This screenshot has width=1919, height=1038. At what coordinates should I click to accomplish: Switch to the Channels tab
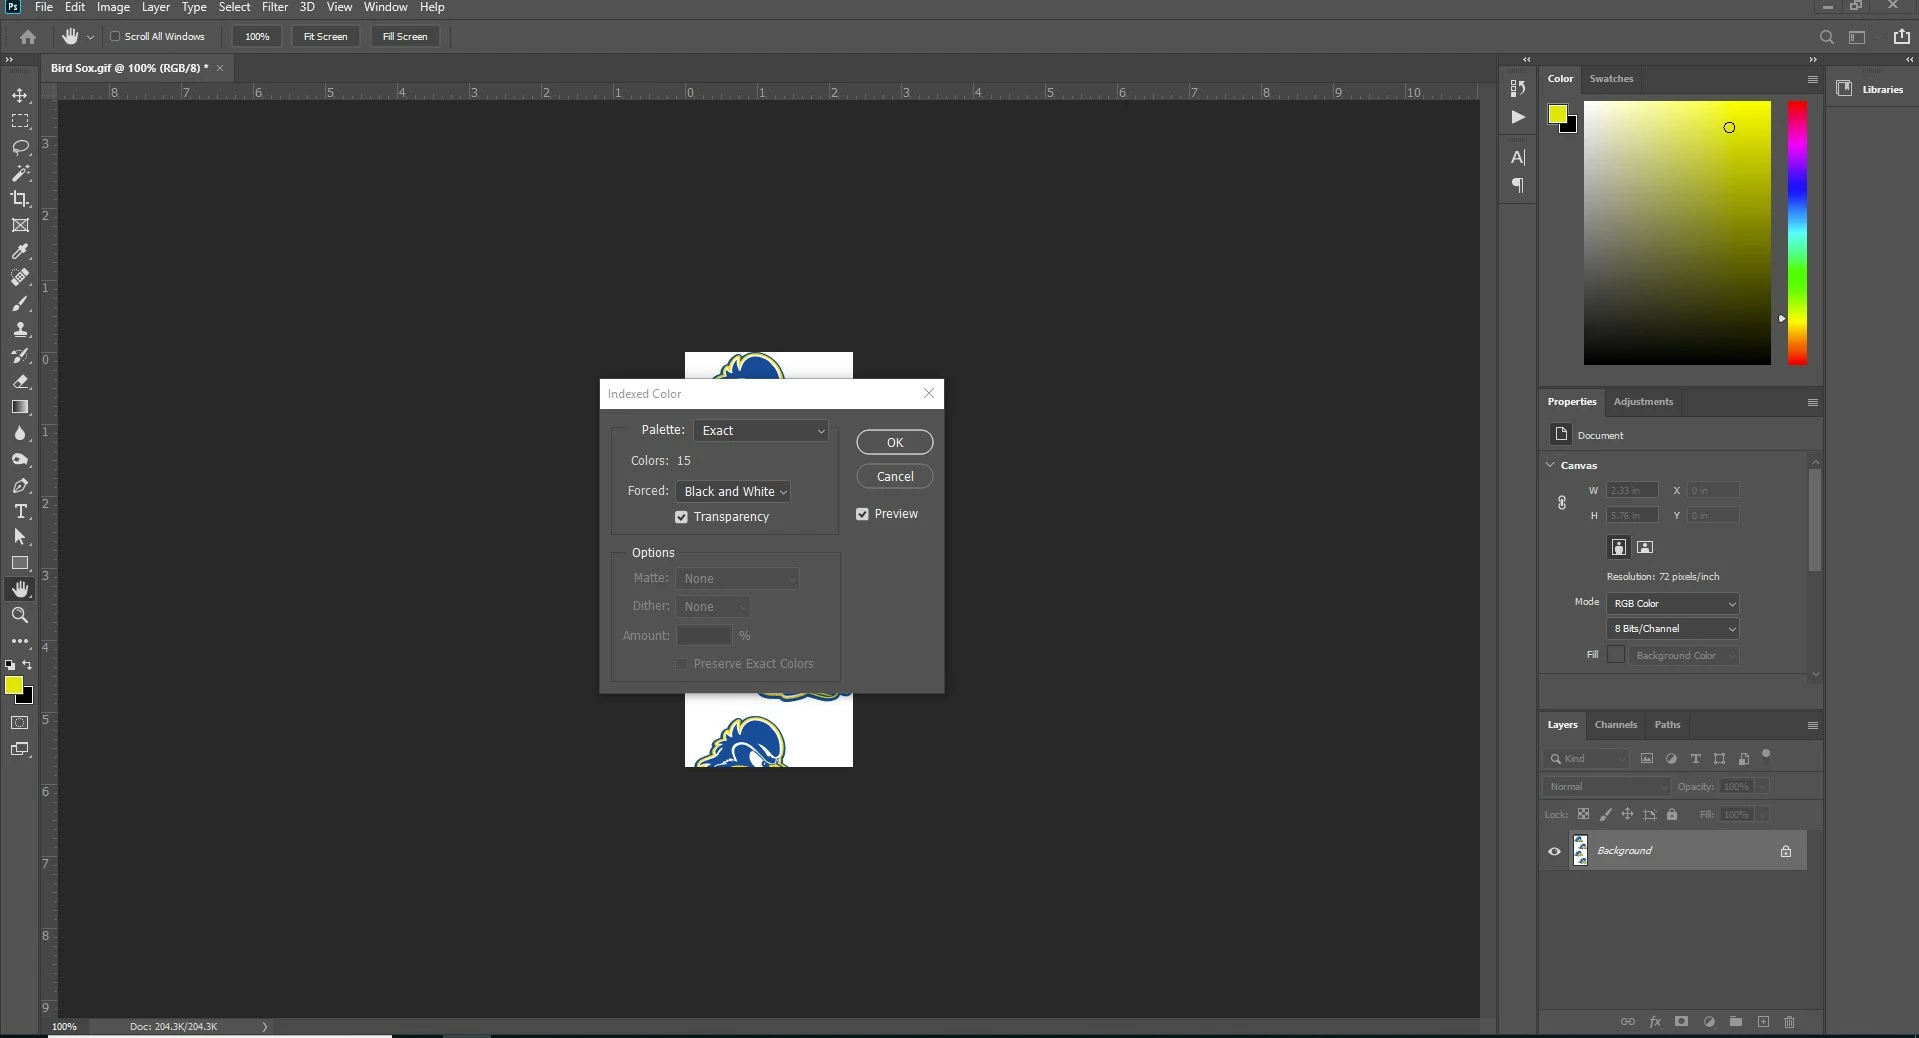[1616, 725]
